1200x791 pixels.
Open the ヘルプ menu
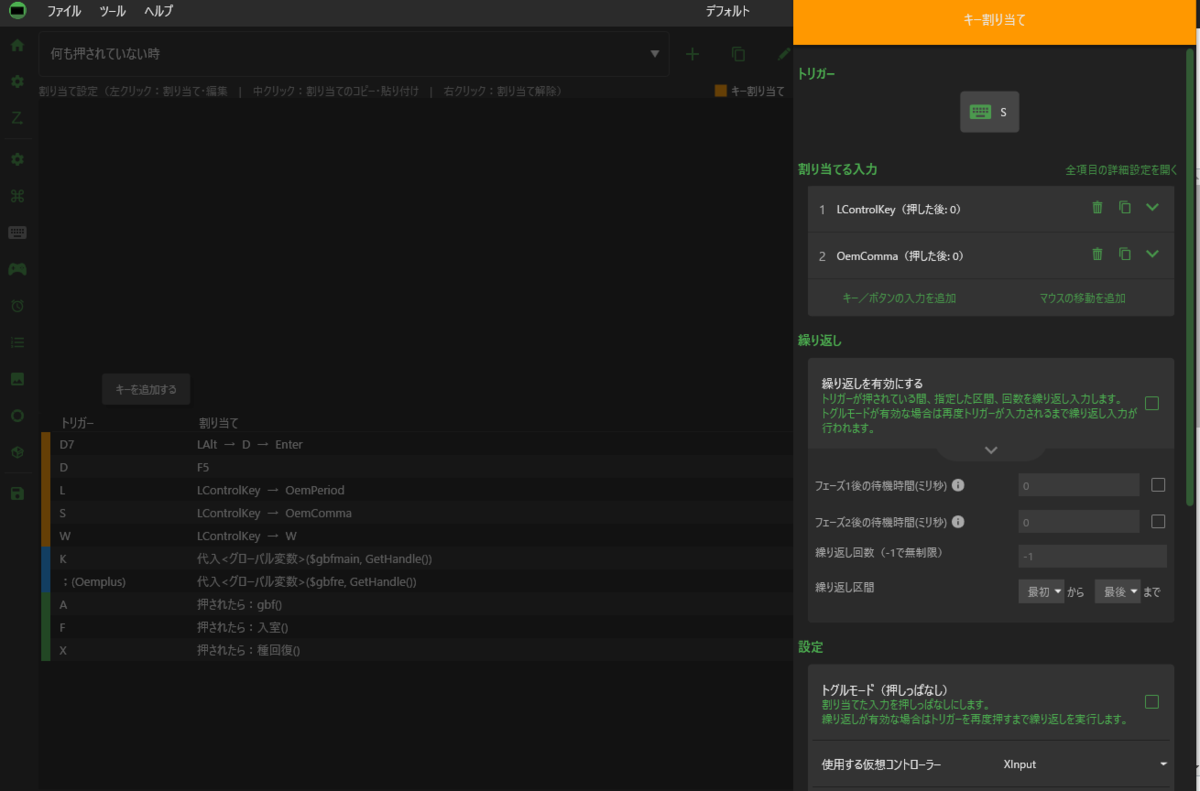click(158, 11)
